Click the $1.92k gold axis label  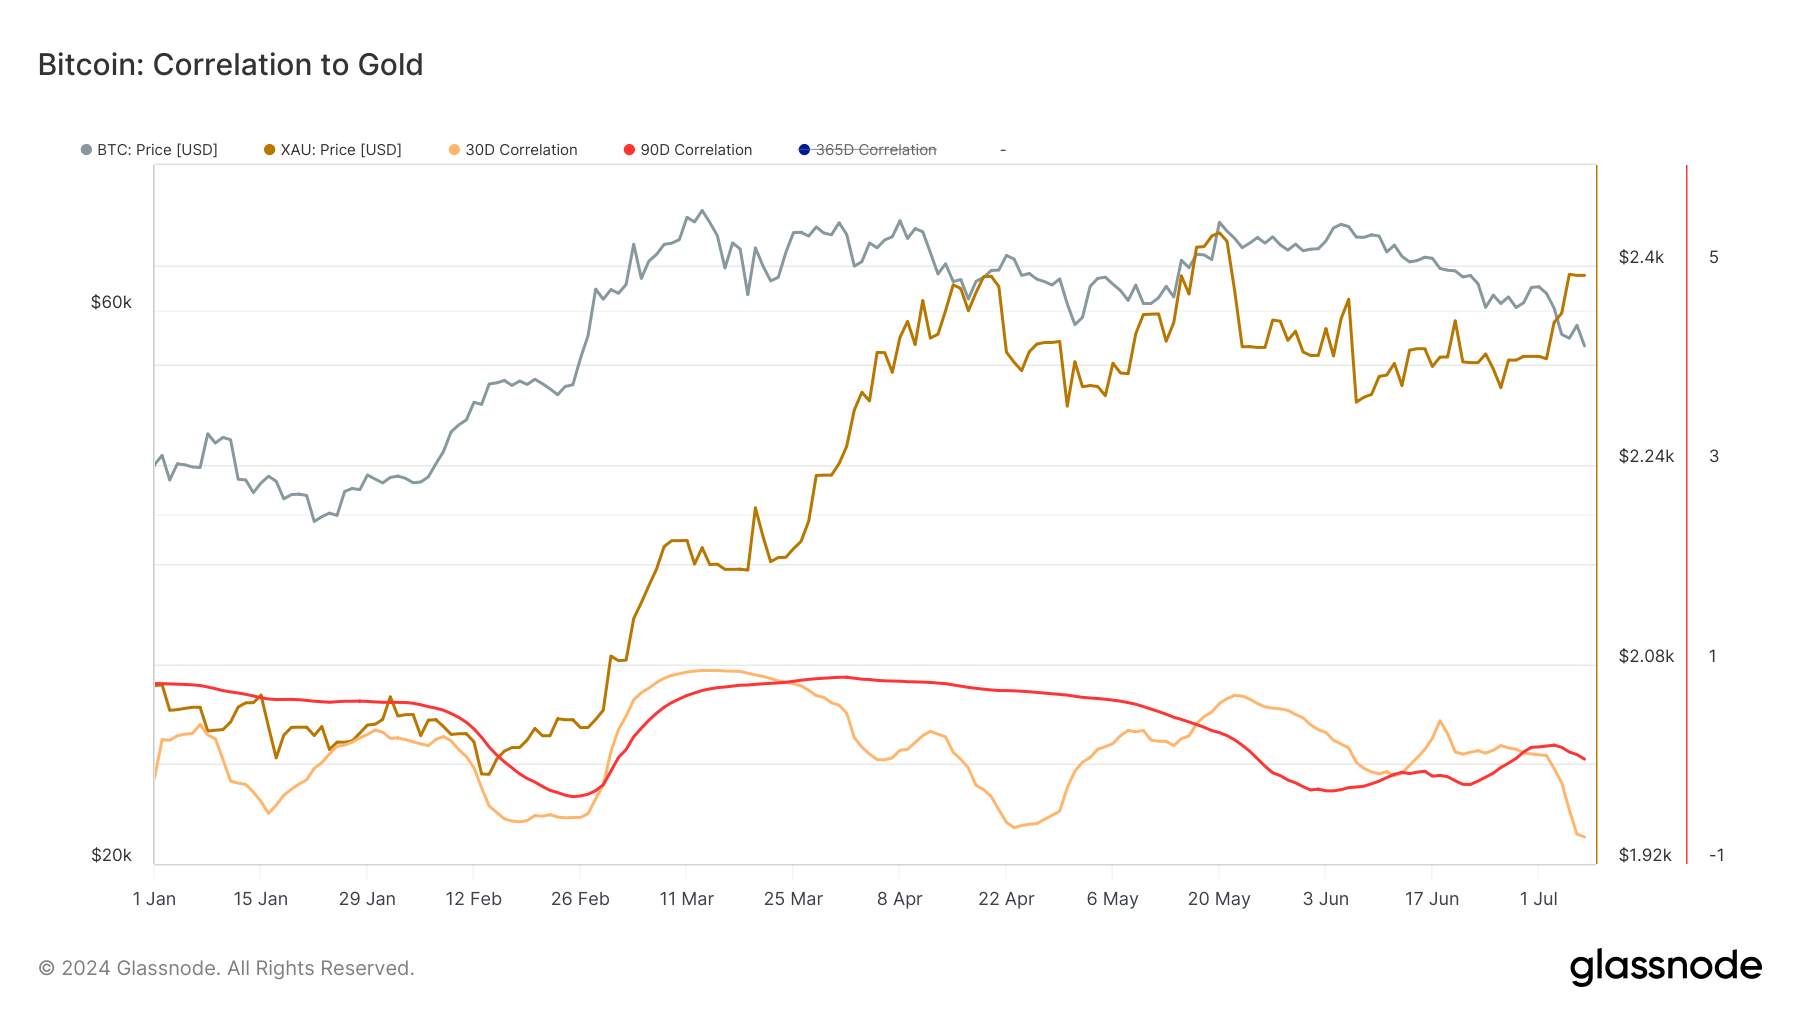tap(1645, 855)
